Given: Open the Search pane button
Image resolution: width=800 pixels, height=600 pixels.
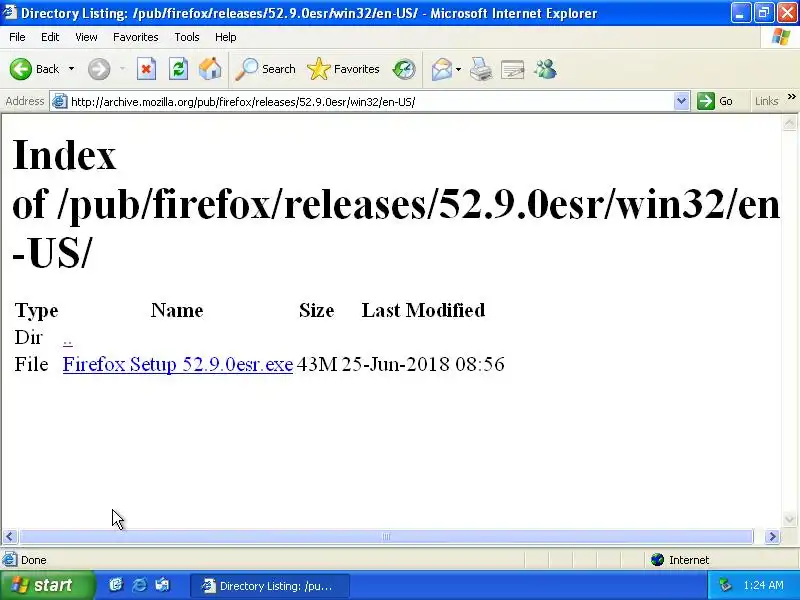Looking at the screenshot, I should 265,69.
